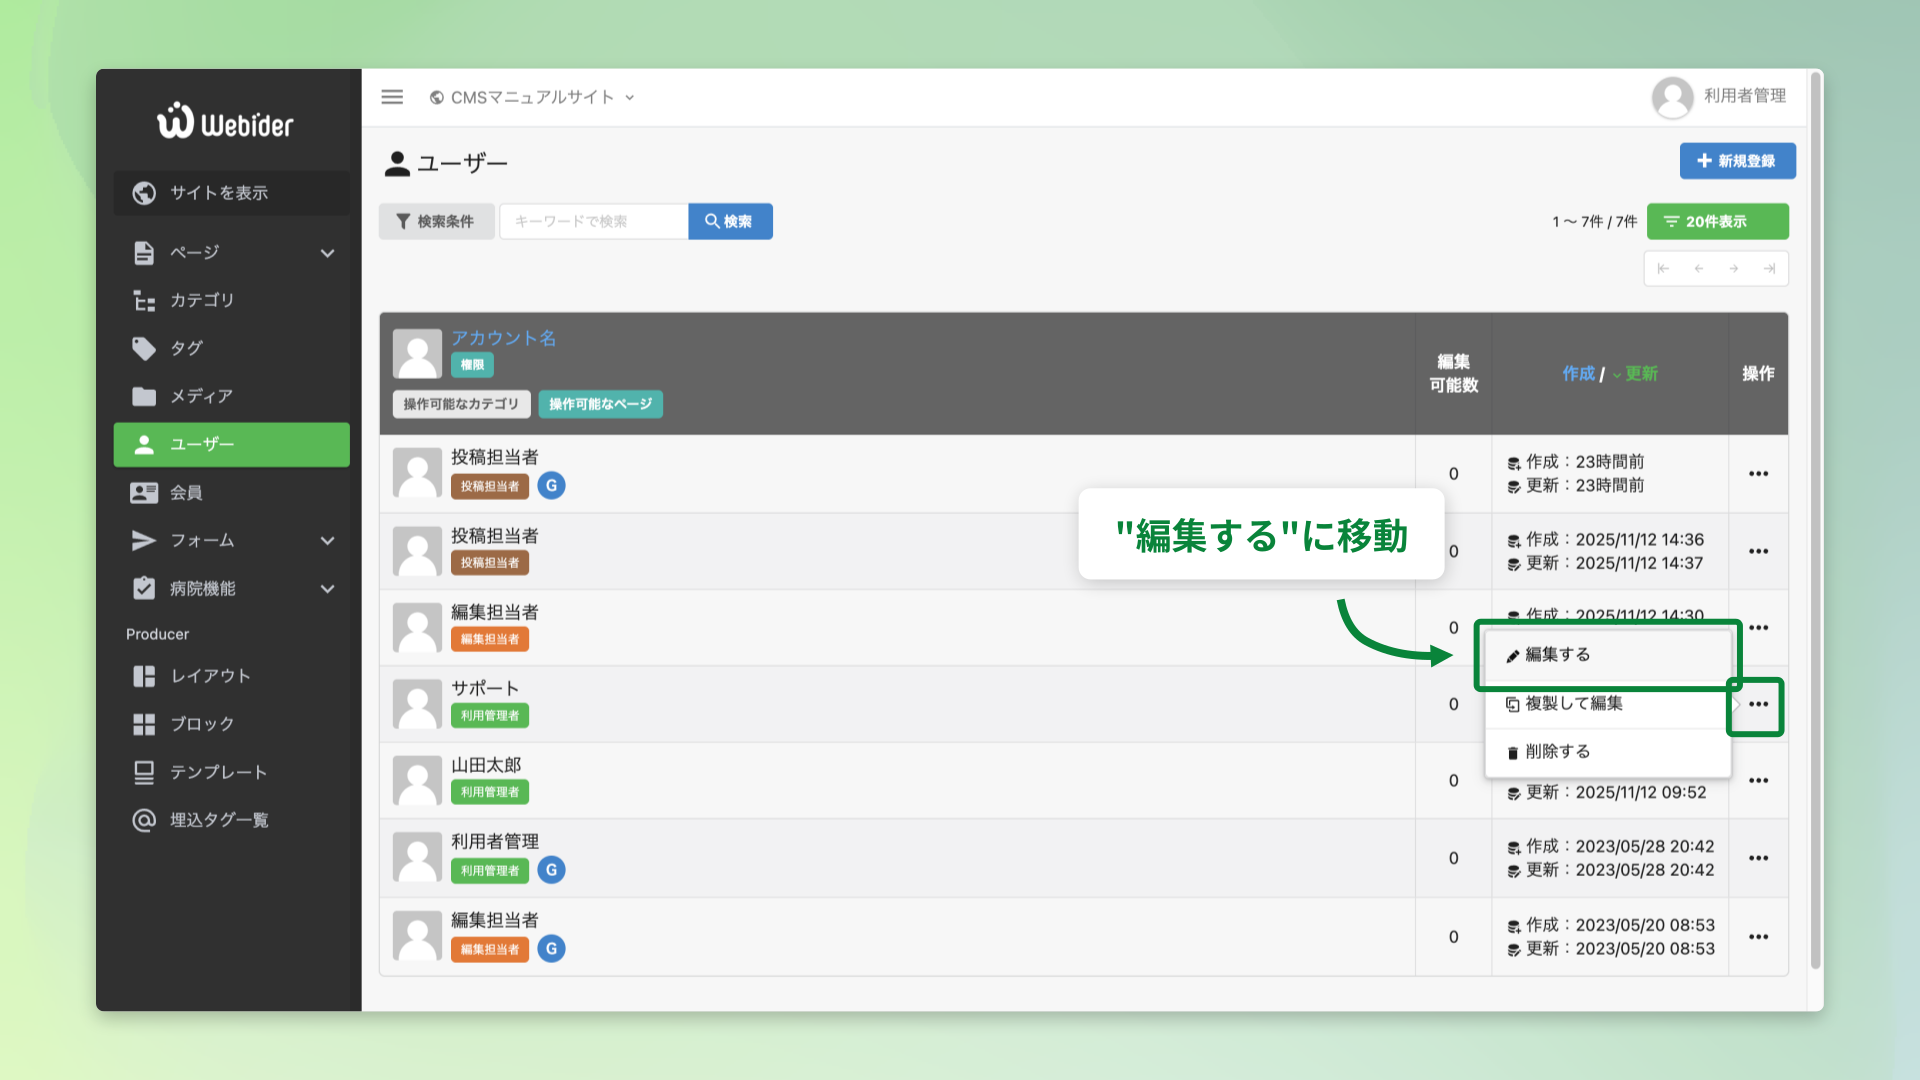Image resolution: width=1920 pixels, height=1080 pixels.
Task: Expand the フォーム sidebar chevron
Action: 327,541
